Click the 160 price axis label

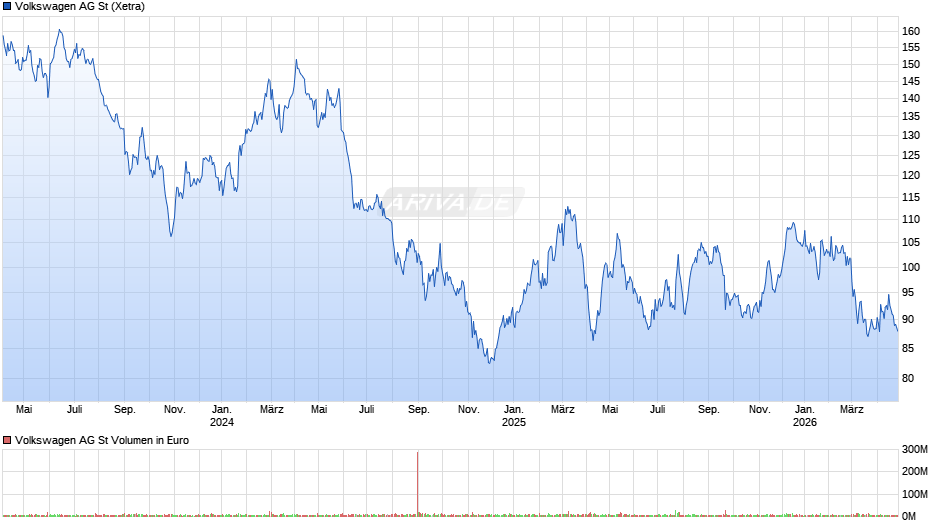coord(911,31)
